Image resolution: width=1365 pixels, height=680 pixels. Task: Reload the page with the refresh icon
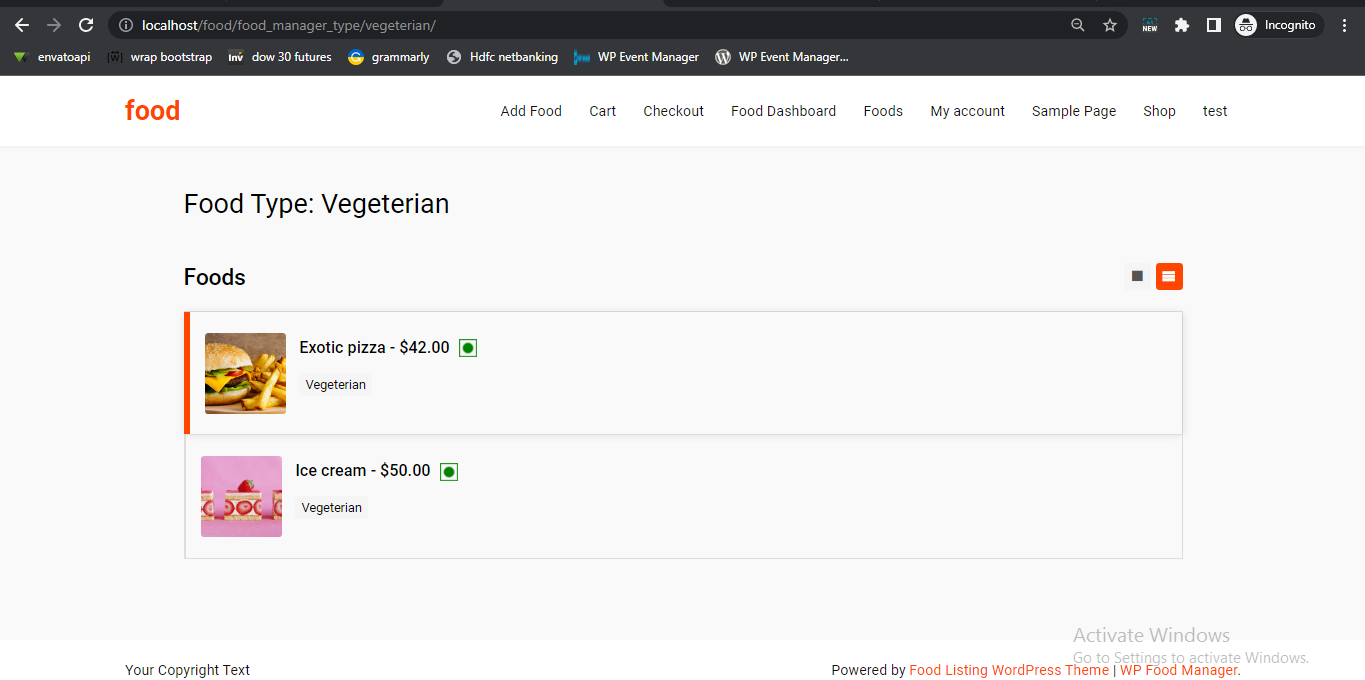tap(86, 25)
